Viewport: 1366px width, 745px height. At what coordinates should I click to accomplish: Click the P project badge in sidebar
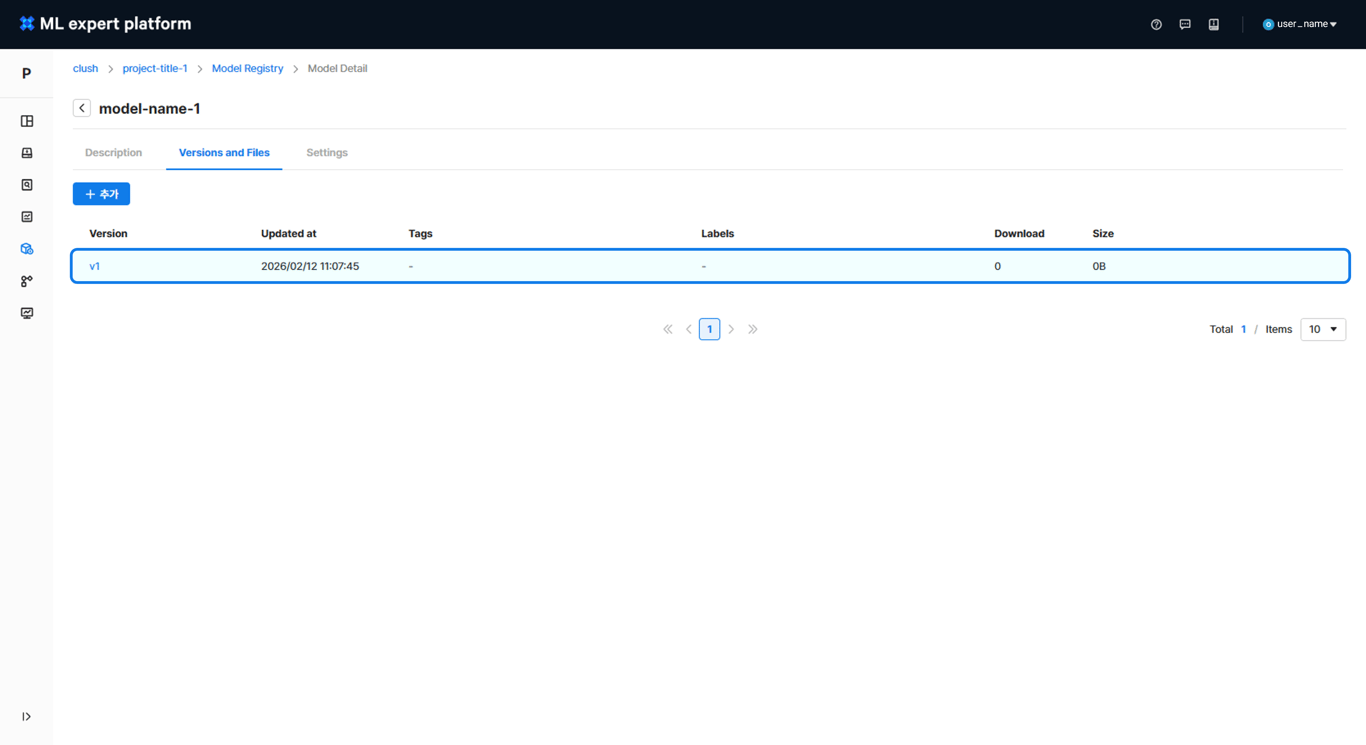pos(27,73)
